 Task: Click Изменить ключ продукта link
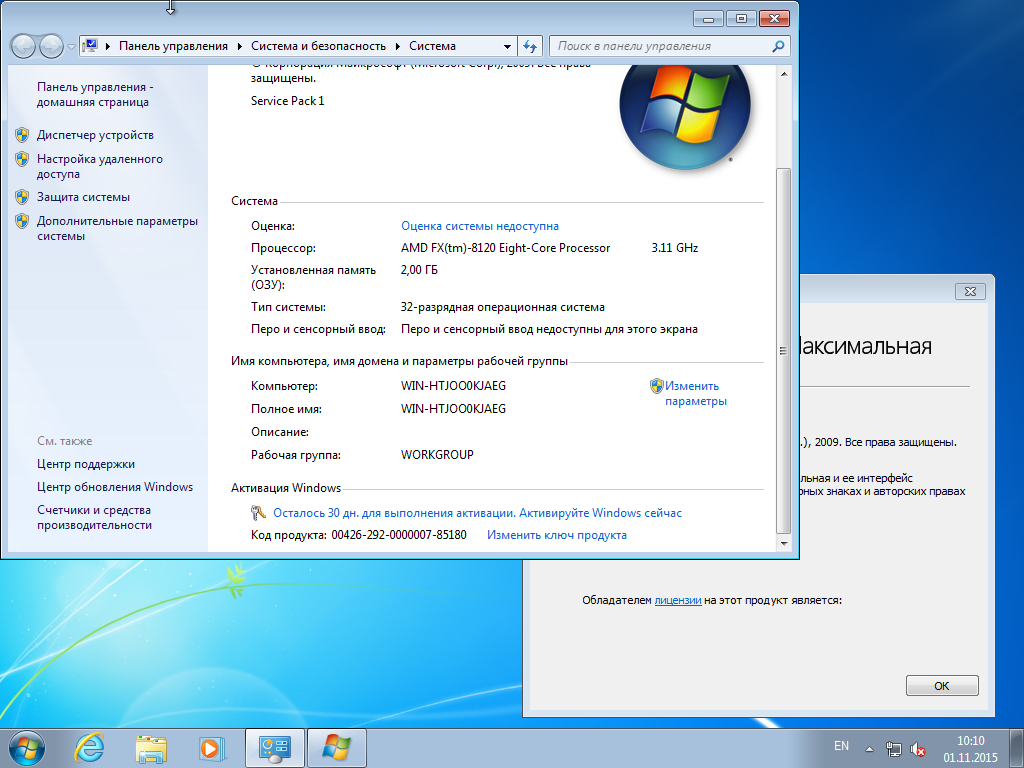557,536
